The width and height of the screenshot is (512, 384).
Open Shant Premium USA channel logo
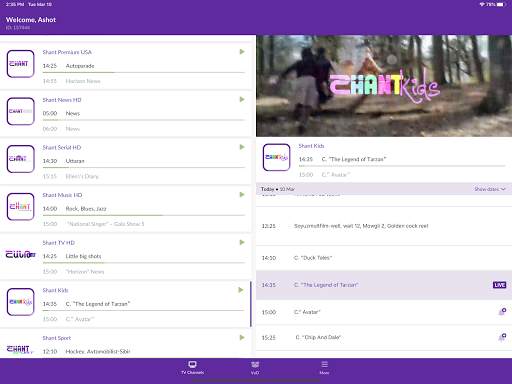20,64
